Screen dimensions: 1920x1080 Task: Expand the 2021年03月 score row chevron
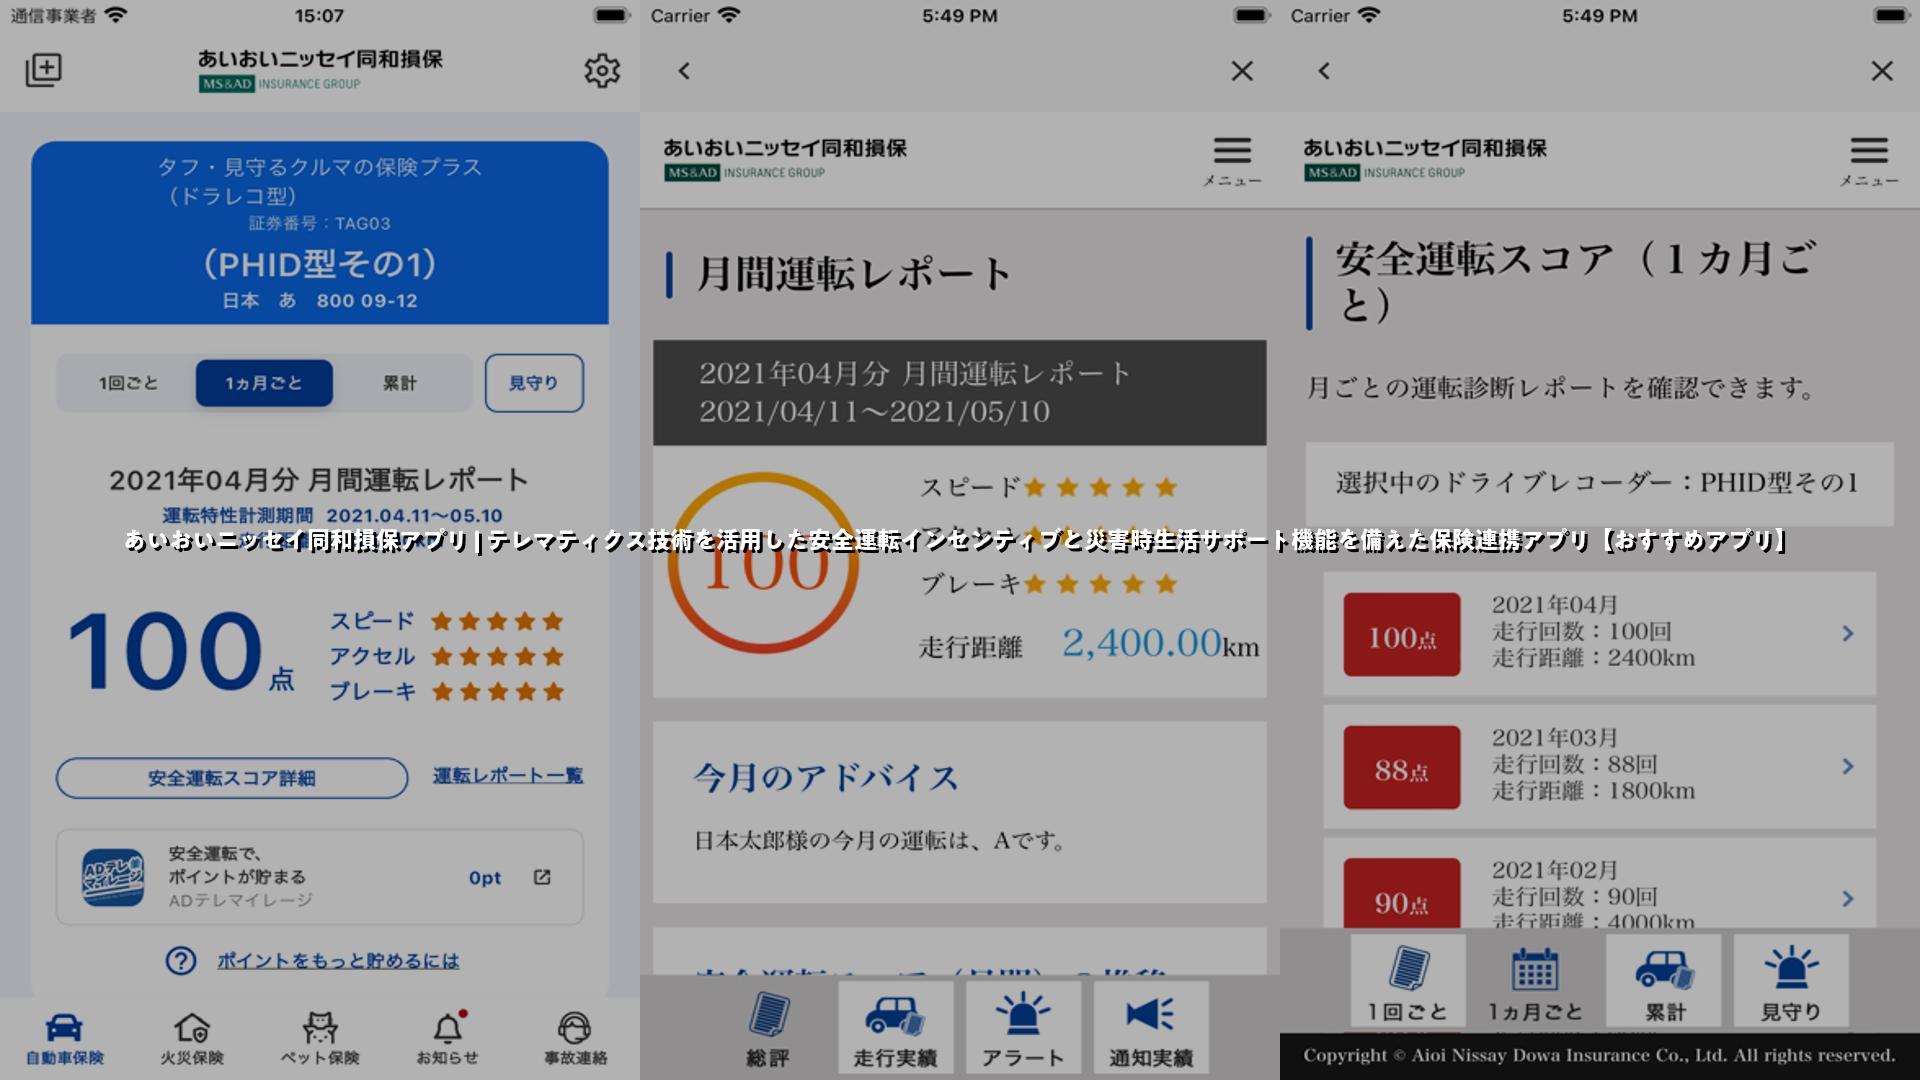1848,766
